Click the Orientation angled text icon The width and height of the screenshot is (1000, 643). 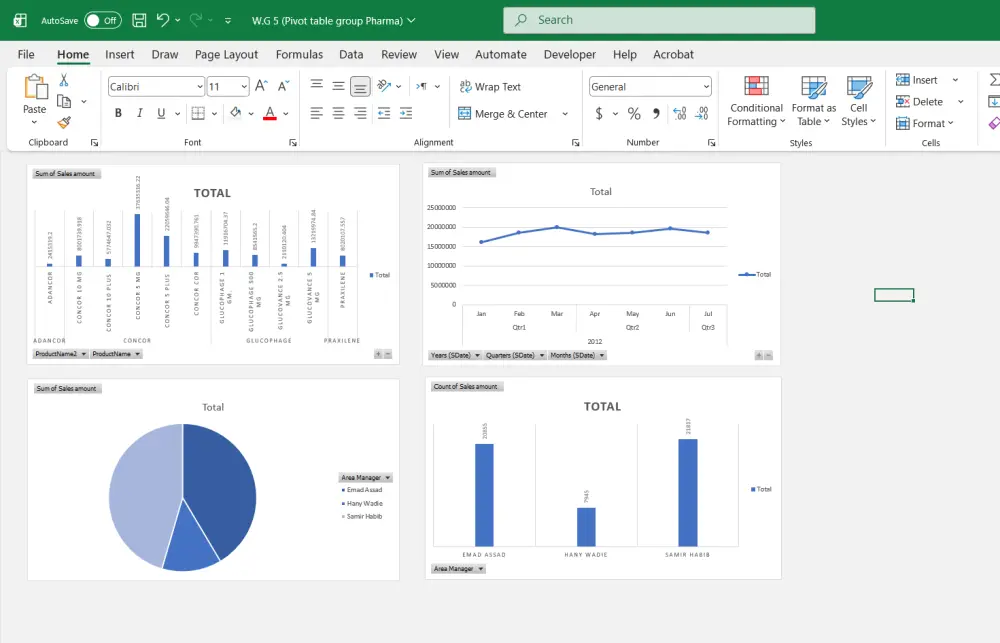pyautogui.click(x=383, y=85)
